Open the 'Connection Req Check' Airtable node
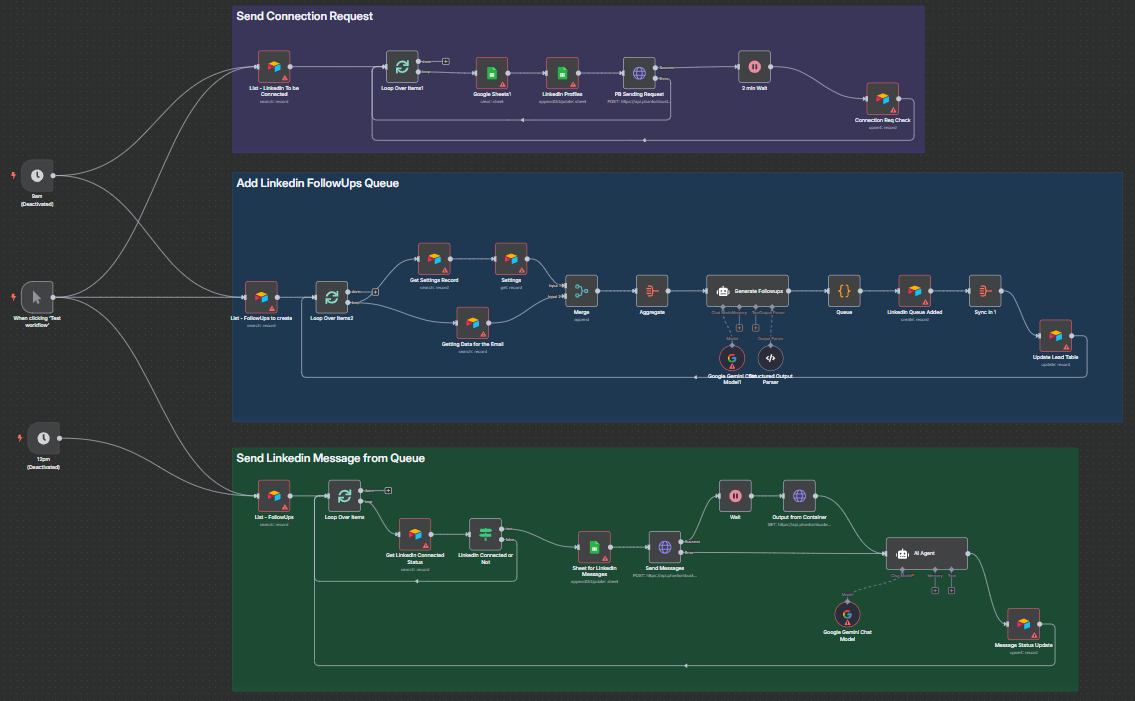Viewport: 1135px width, 701px height. [882, 98]
